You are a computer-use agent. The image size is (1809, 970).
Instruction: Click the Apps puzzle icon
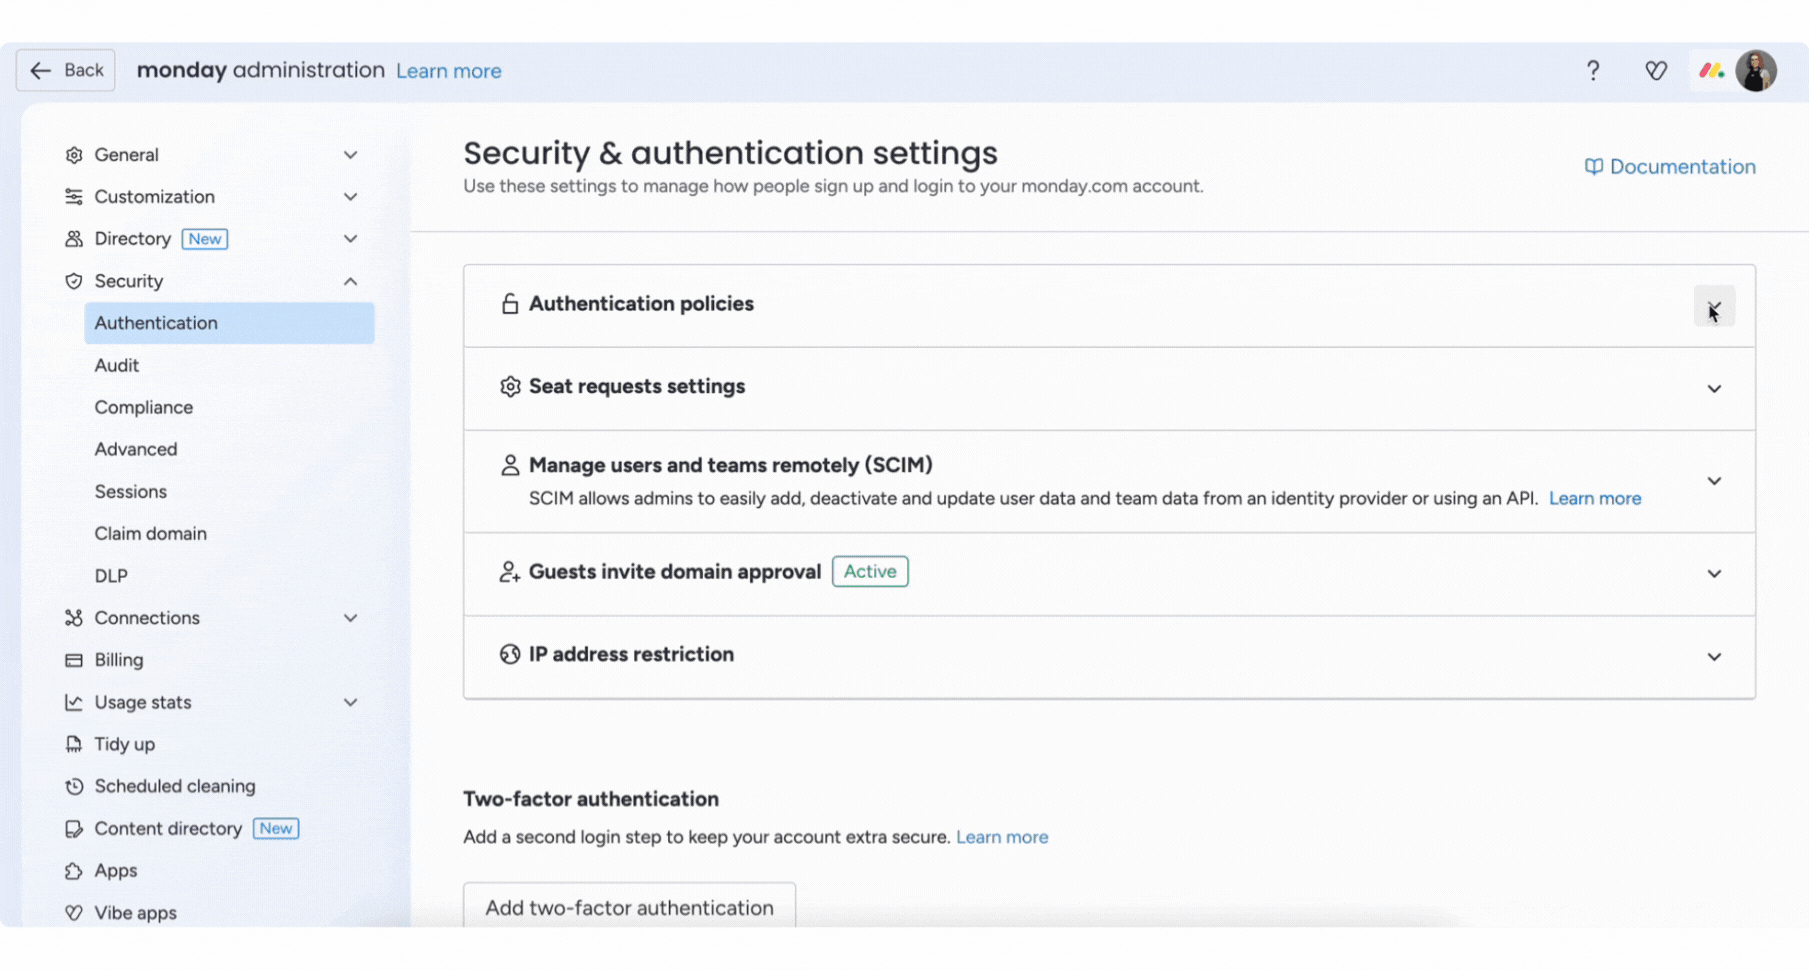pos(74,871)
